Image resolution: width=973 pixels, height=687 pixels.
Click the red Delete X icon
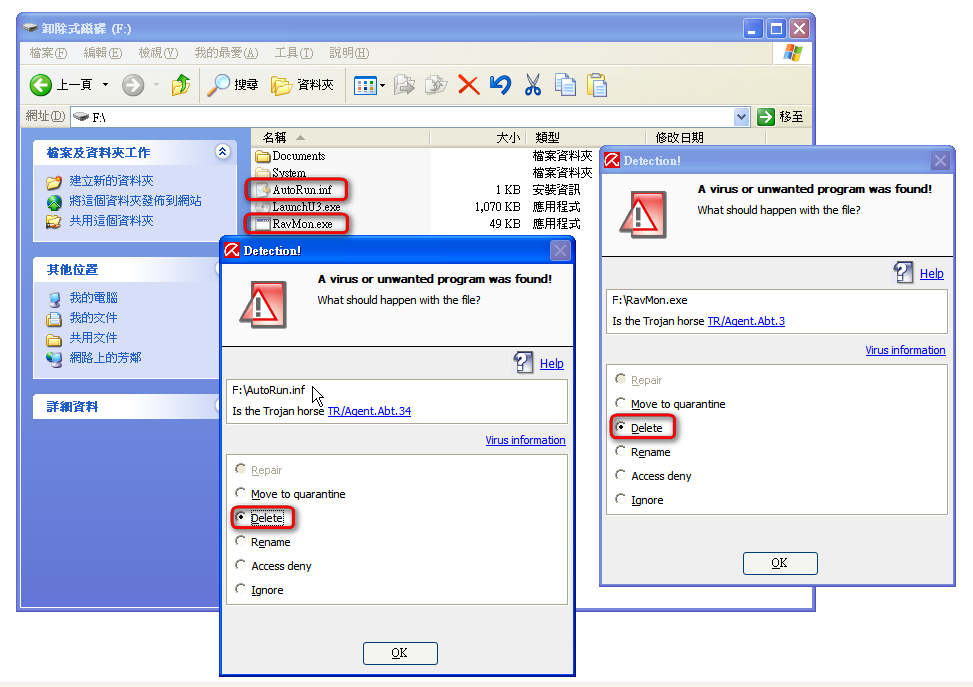tap(469, 85)
